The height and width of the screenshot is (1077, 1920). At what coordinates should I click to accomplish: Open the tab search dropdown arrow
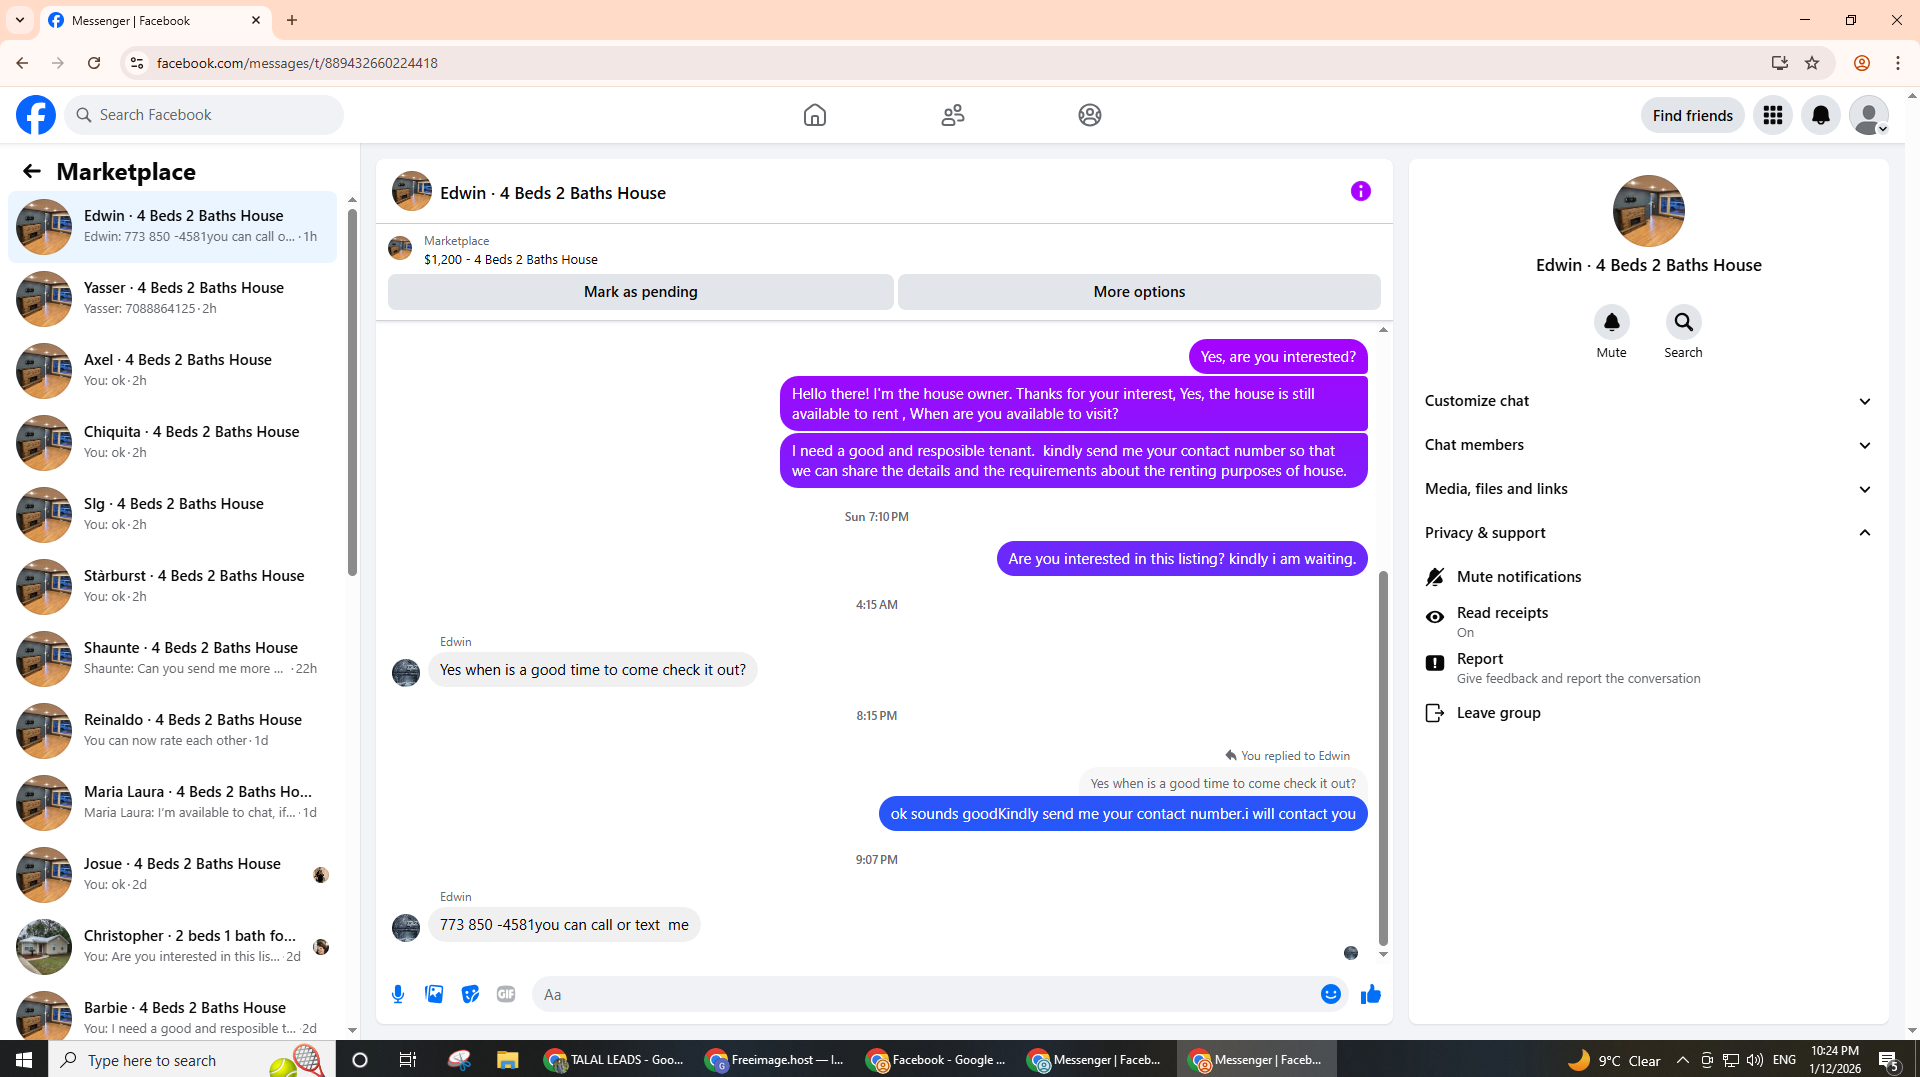click(20, 20)
